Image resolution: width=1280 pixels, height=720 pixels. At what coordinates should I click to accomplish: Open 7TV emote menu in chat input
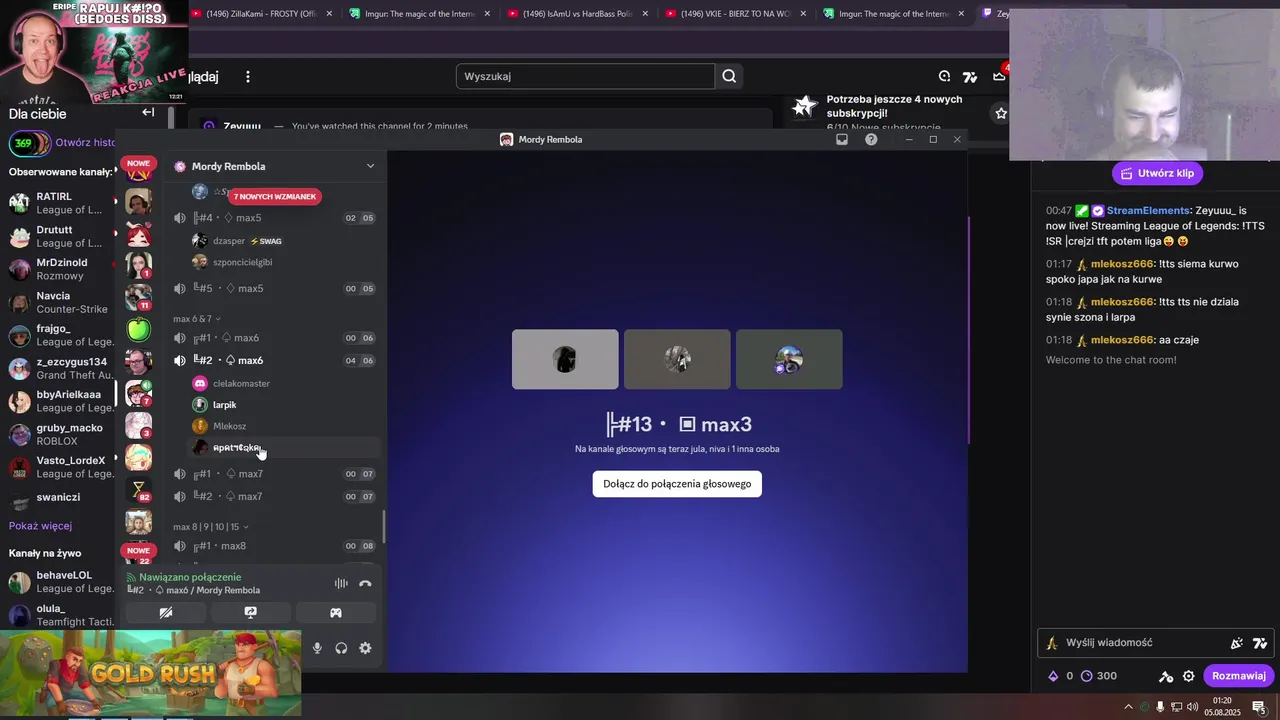[x=1260, y=643]
